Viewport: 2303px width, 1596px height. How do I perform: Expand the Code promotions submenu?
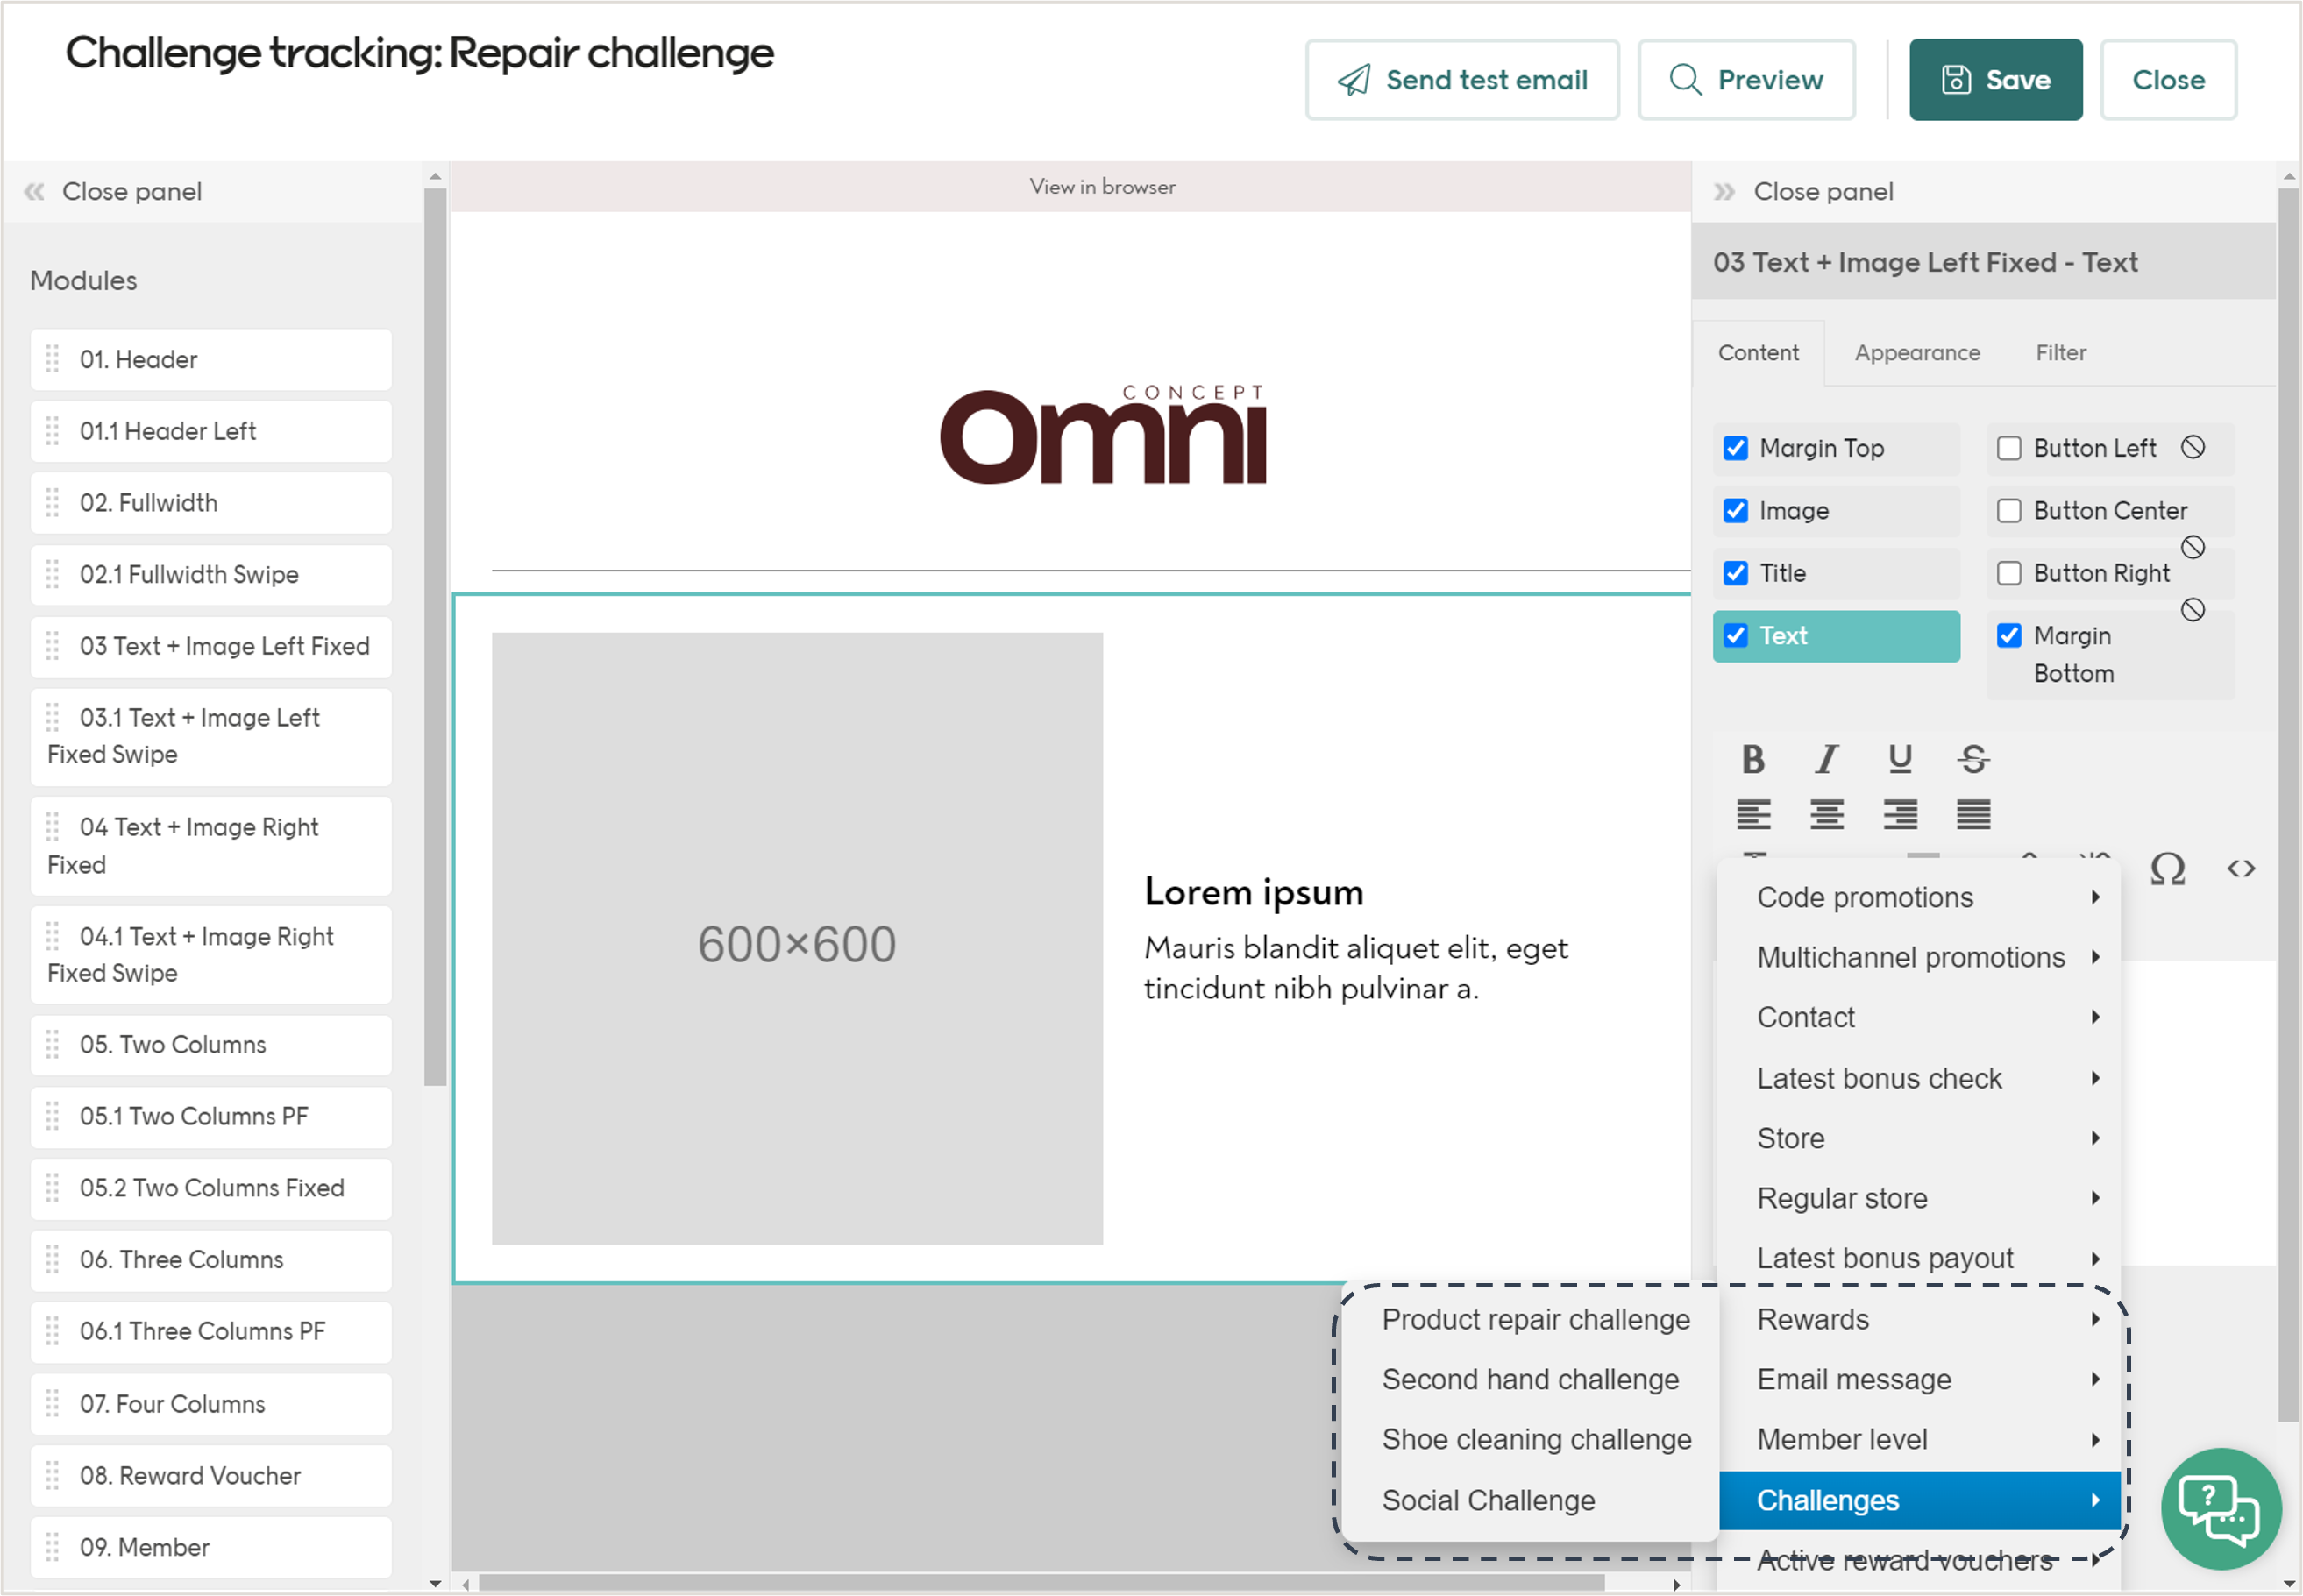point(1866,897)
